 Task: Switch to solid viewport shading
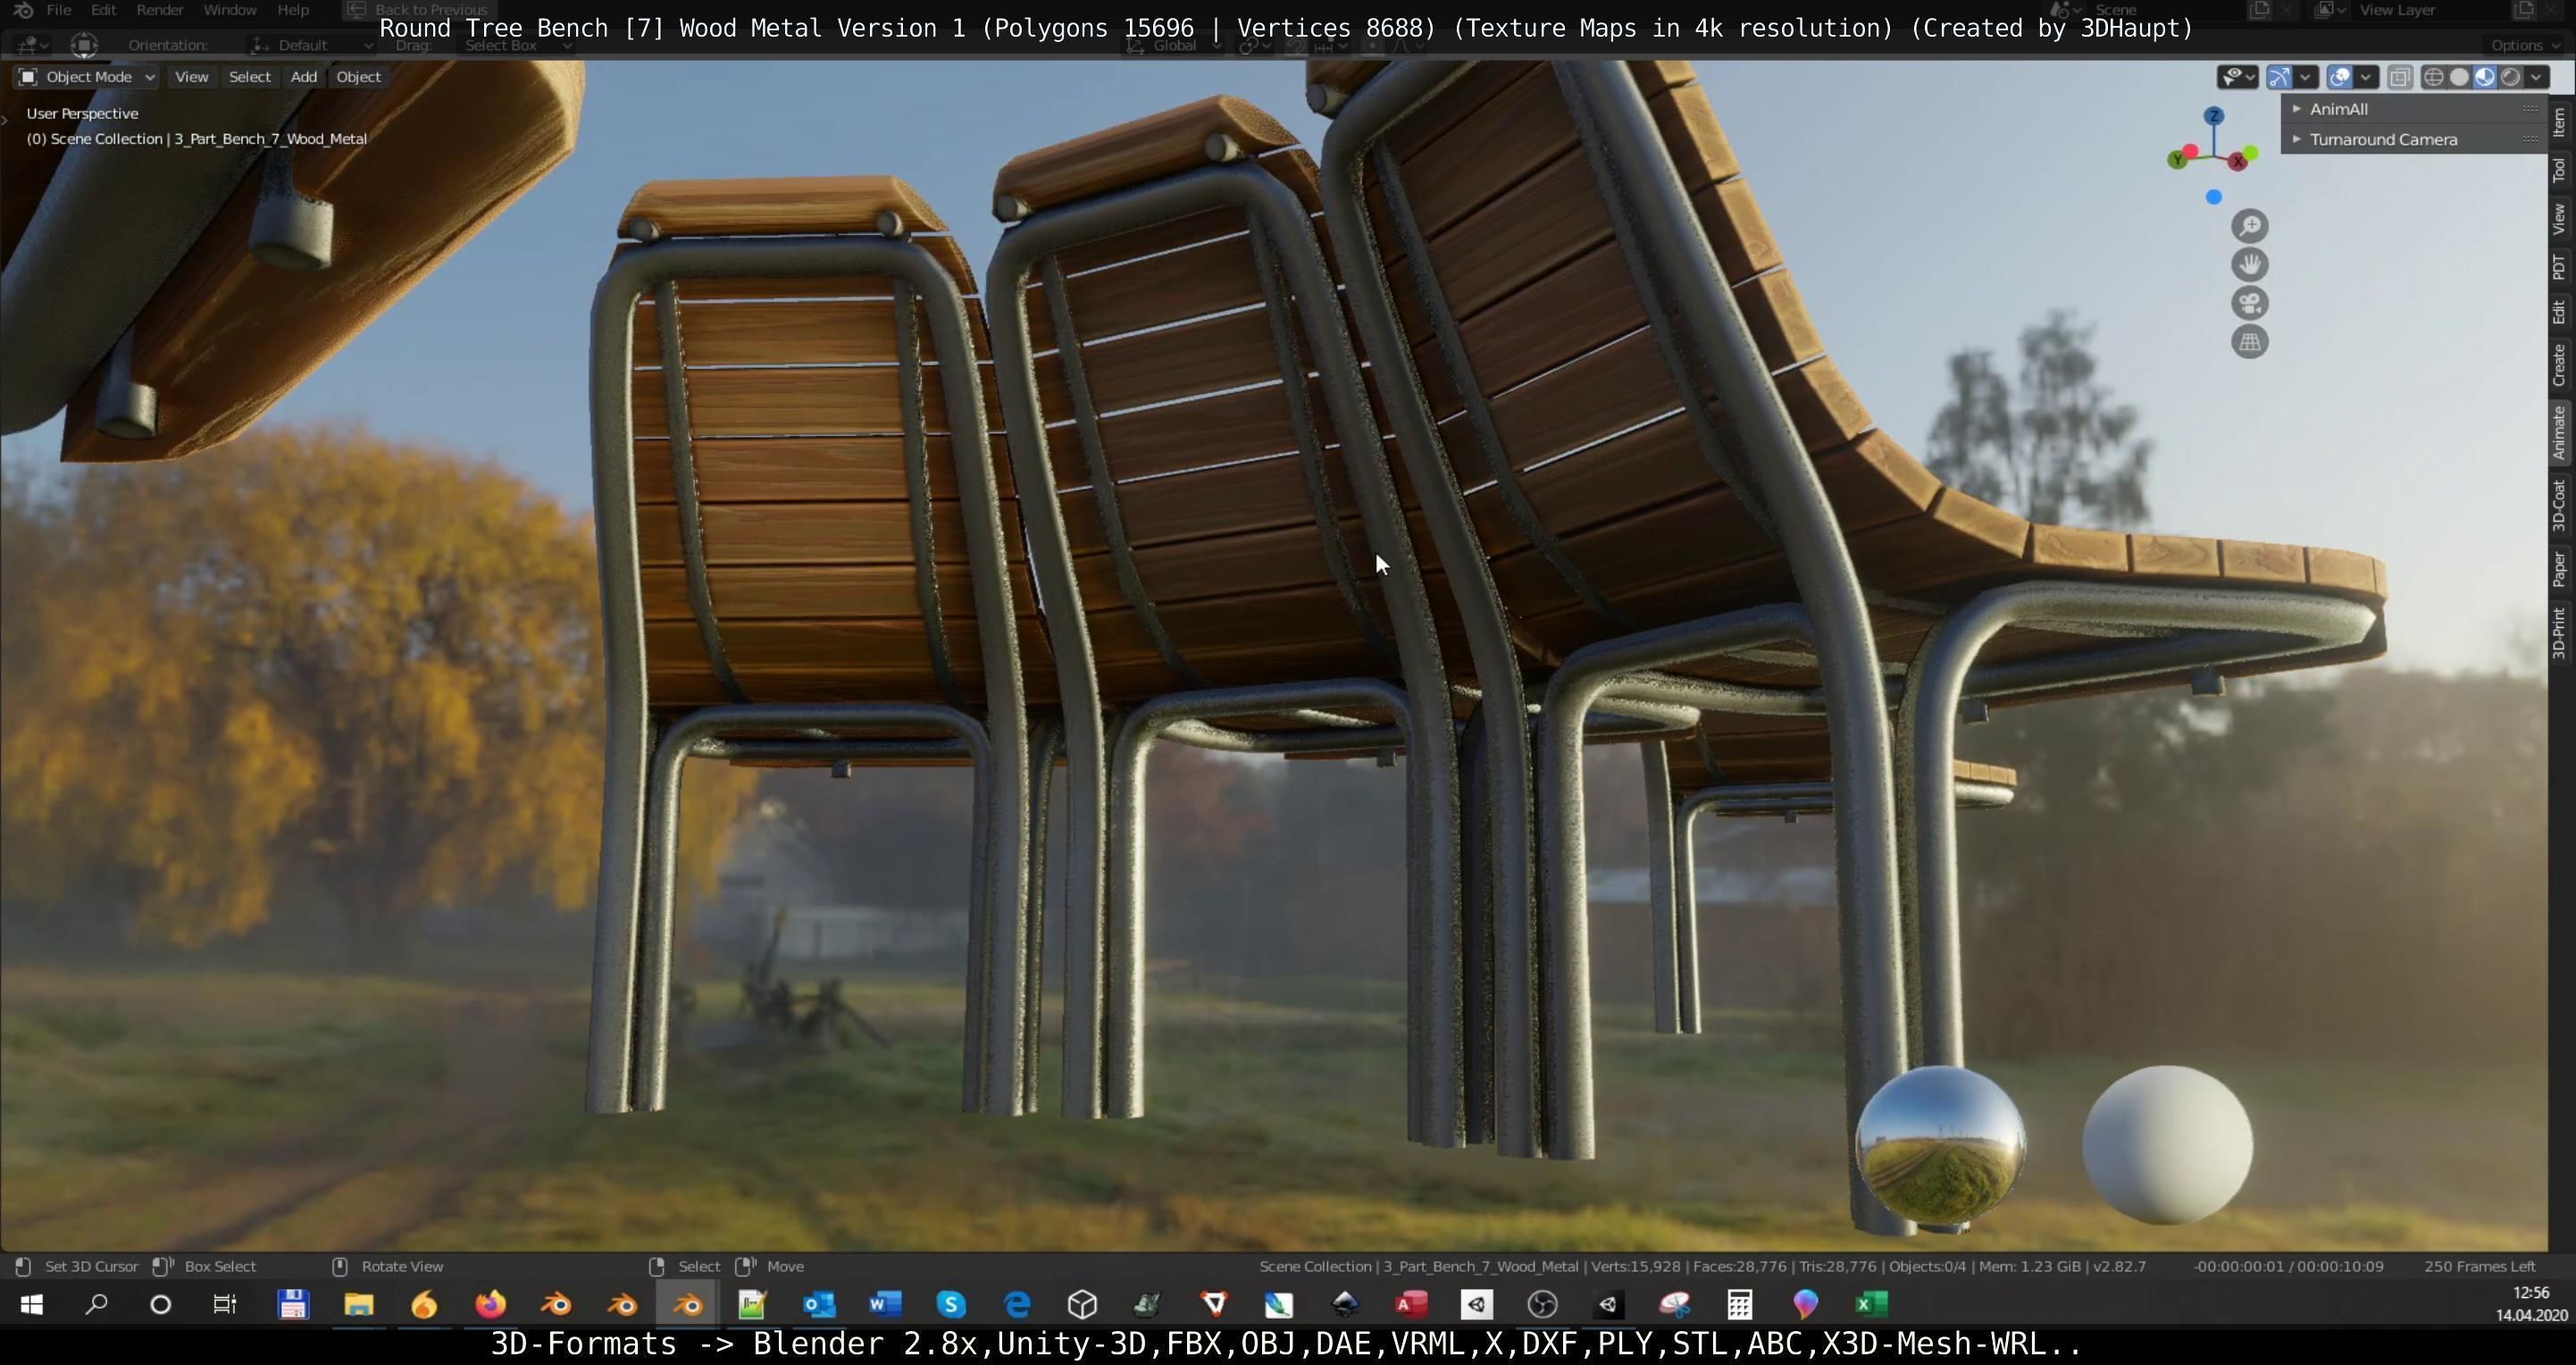pos(2459,77)
